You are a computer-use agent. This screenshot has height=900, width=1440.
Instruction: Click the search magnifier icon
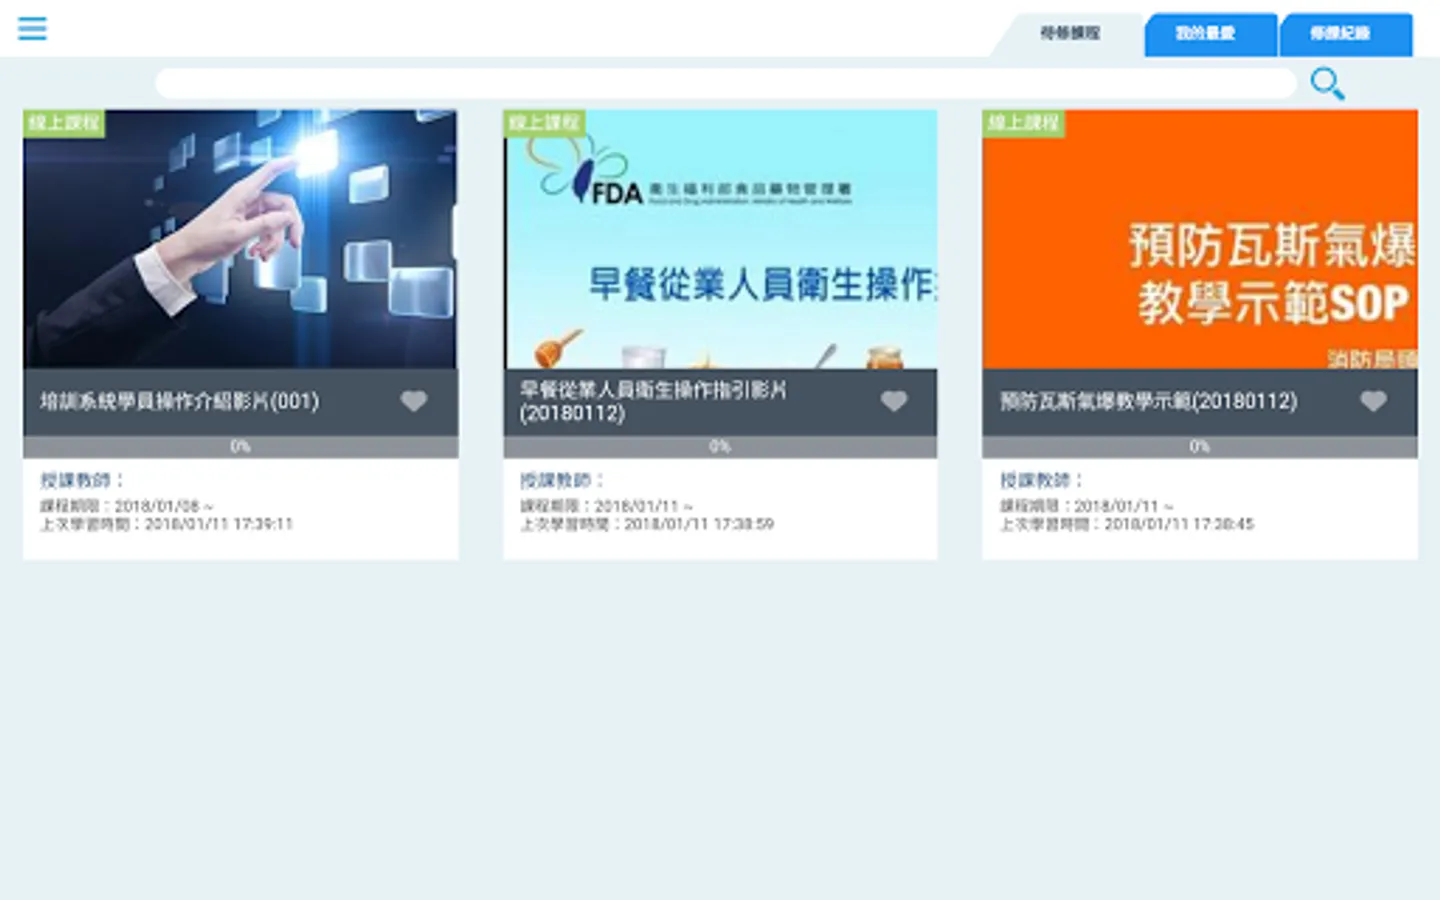(x=1326, y=84)
